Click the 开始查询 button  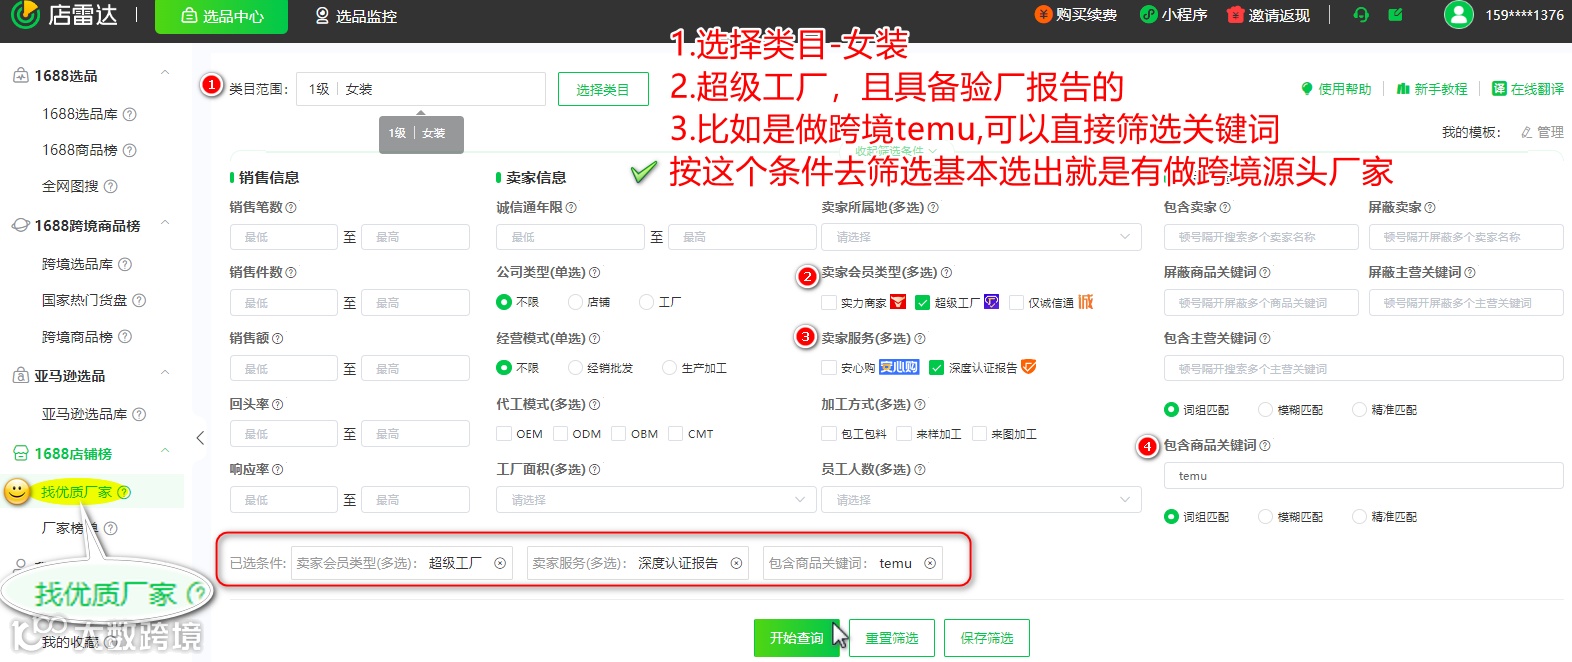(797, 638)
